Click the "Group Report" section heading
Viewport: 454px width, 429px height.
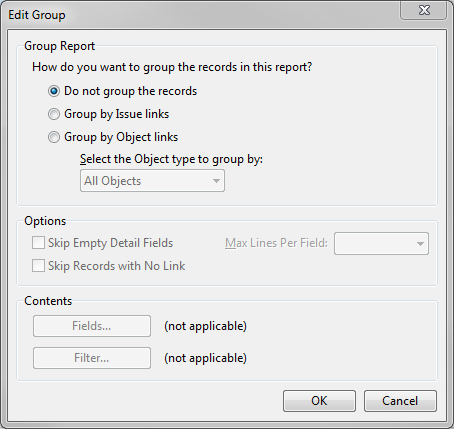pos(59,46)
